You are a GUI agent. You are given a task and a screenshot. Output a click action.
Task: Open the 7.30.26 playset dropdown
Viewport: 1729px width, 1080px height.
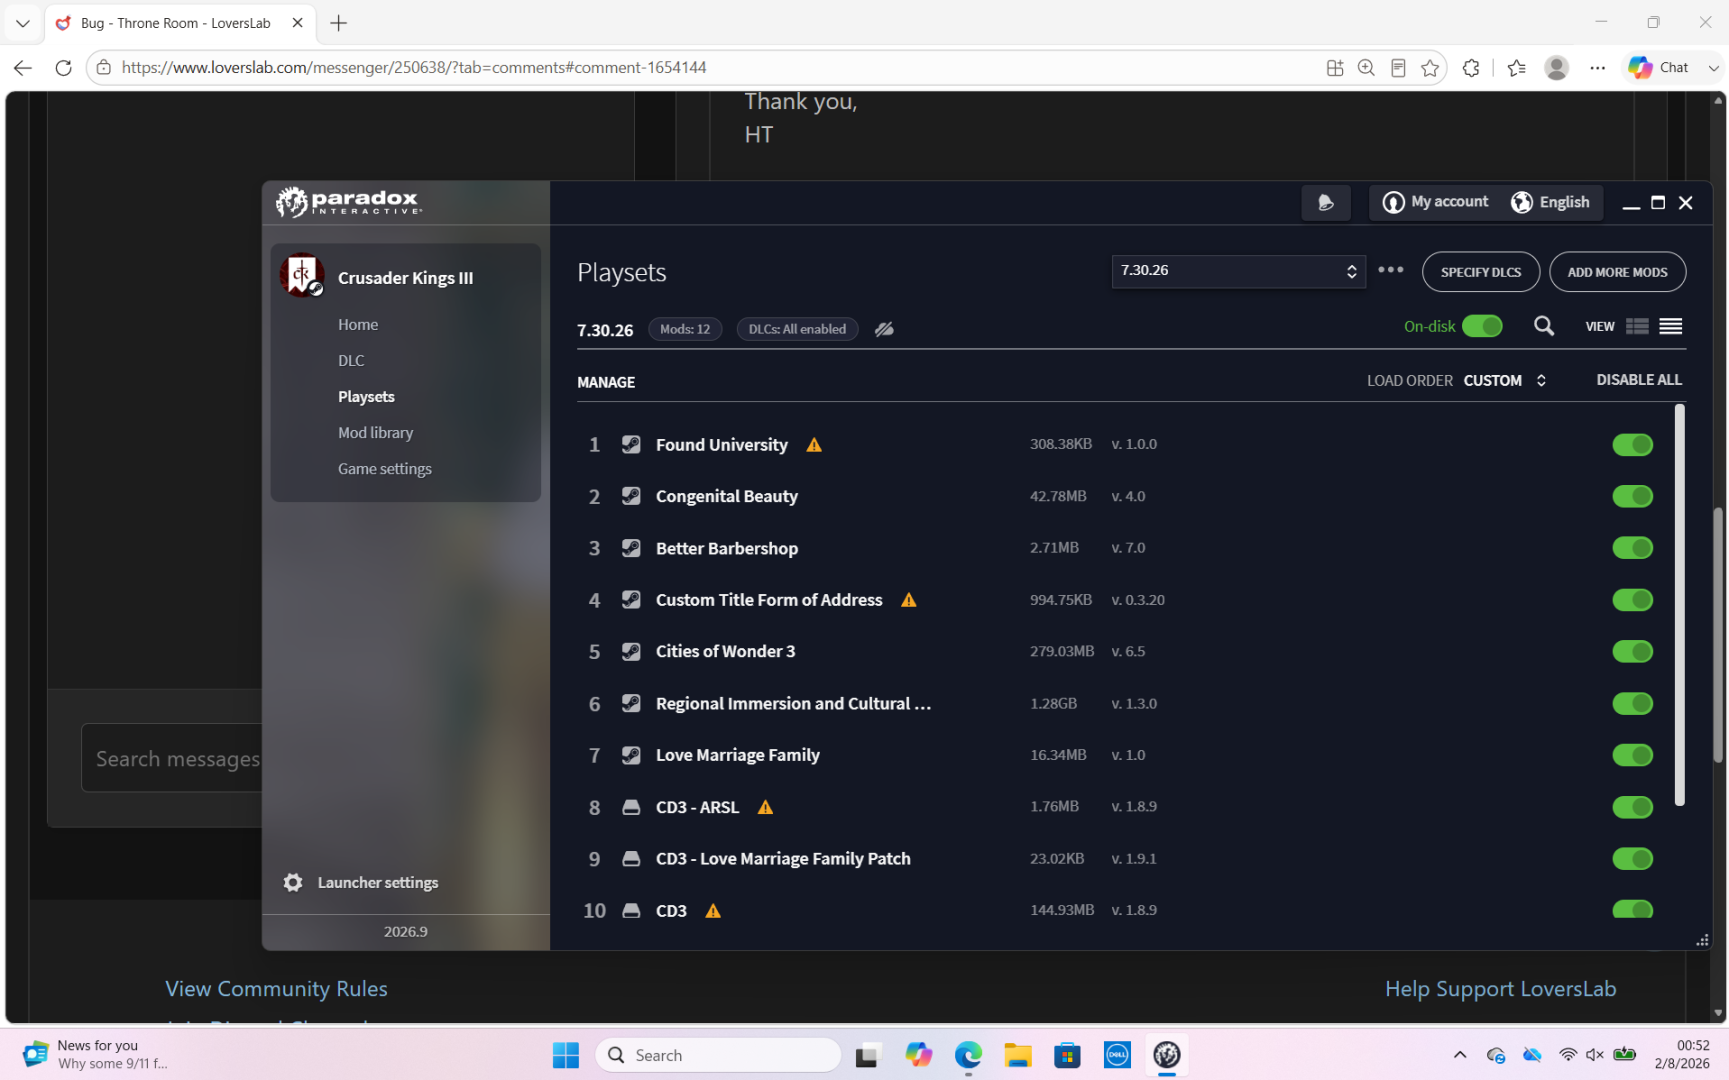1238,271
